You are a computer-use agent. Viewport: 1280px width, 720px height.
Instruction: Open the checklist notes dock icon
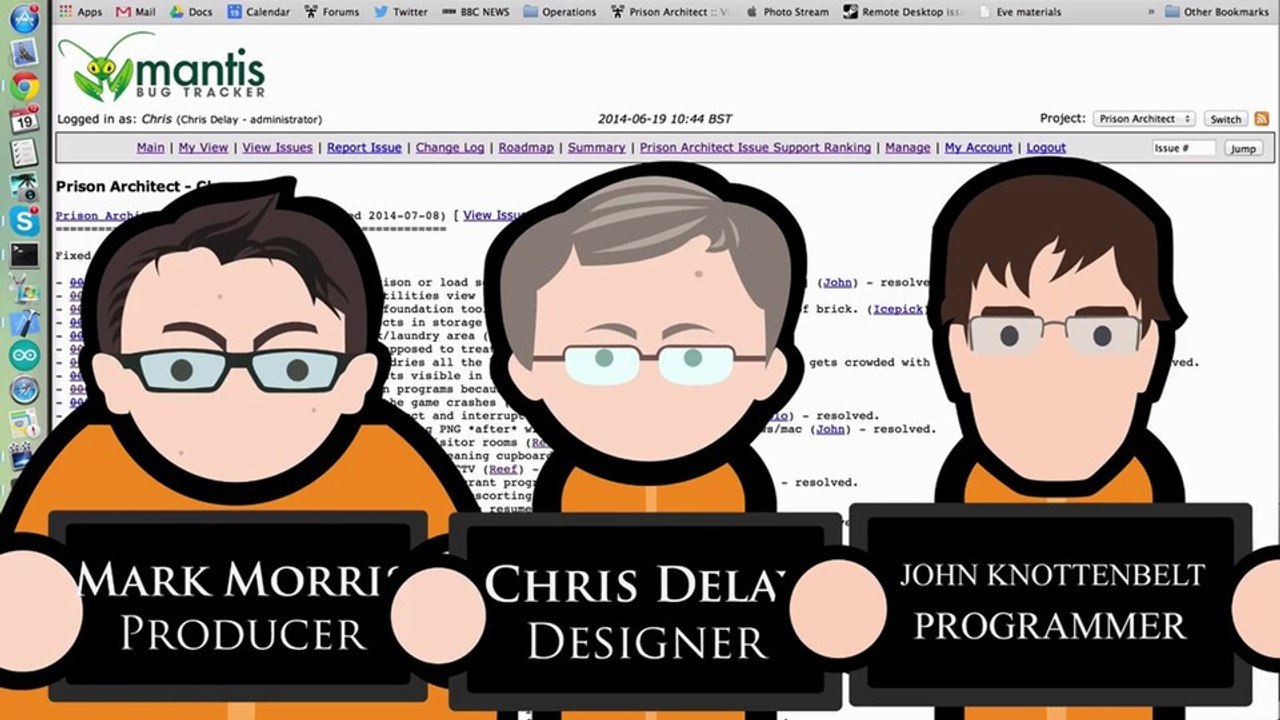(24, 152)
